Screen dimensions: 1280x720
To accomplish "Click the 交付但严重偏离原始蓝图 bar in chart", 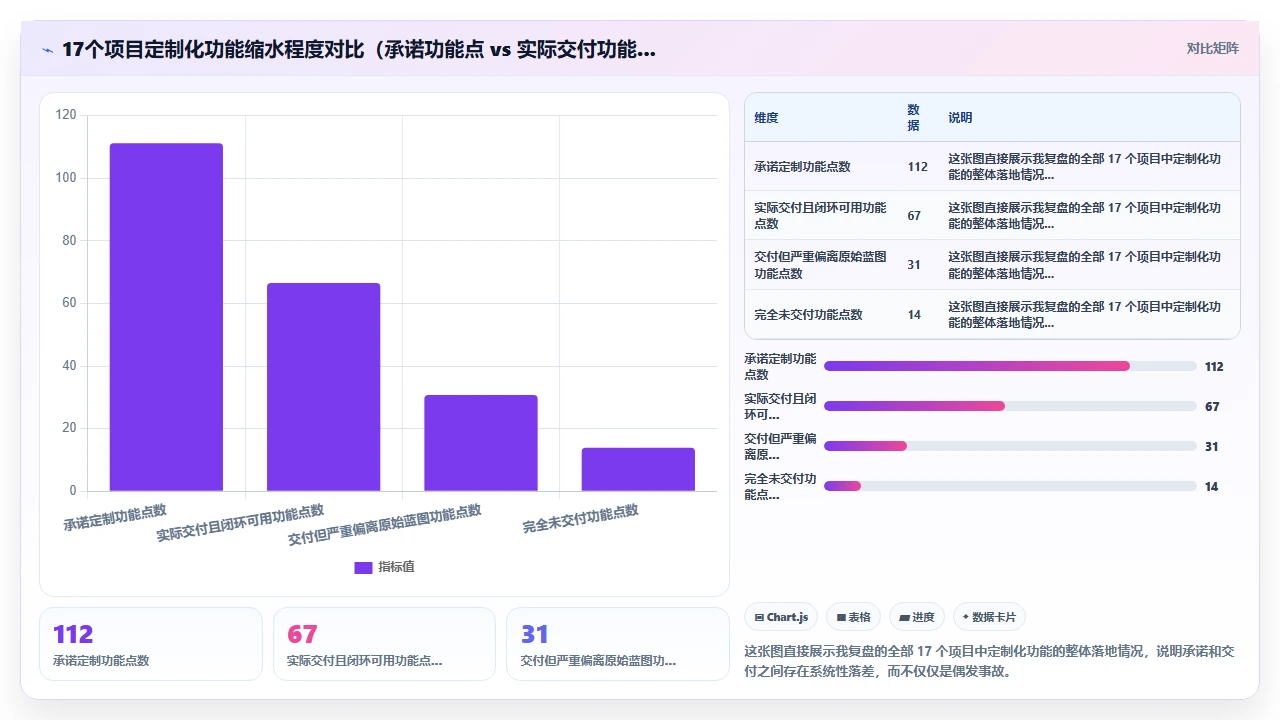I will point(481,443).
